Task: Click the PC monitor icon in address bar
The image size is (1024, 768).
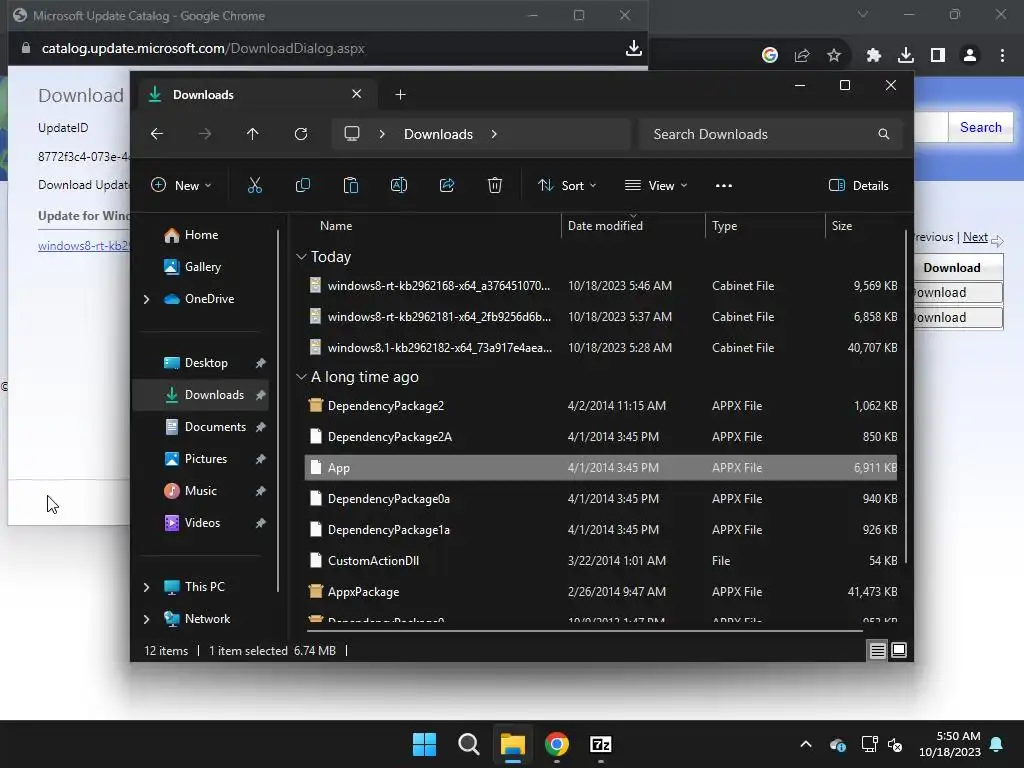Action: 352,134
